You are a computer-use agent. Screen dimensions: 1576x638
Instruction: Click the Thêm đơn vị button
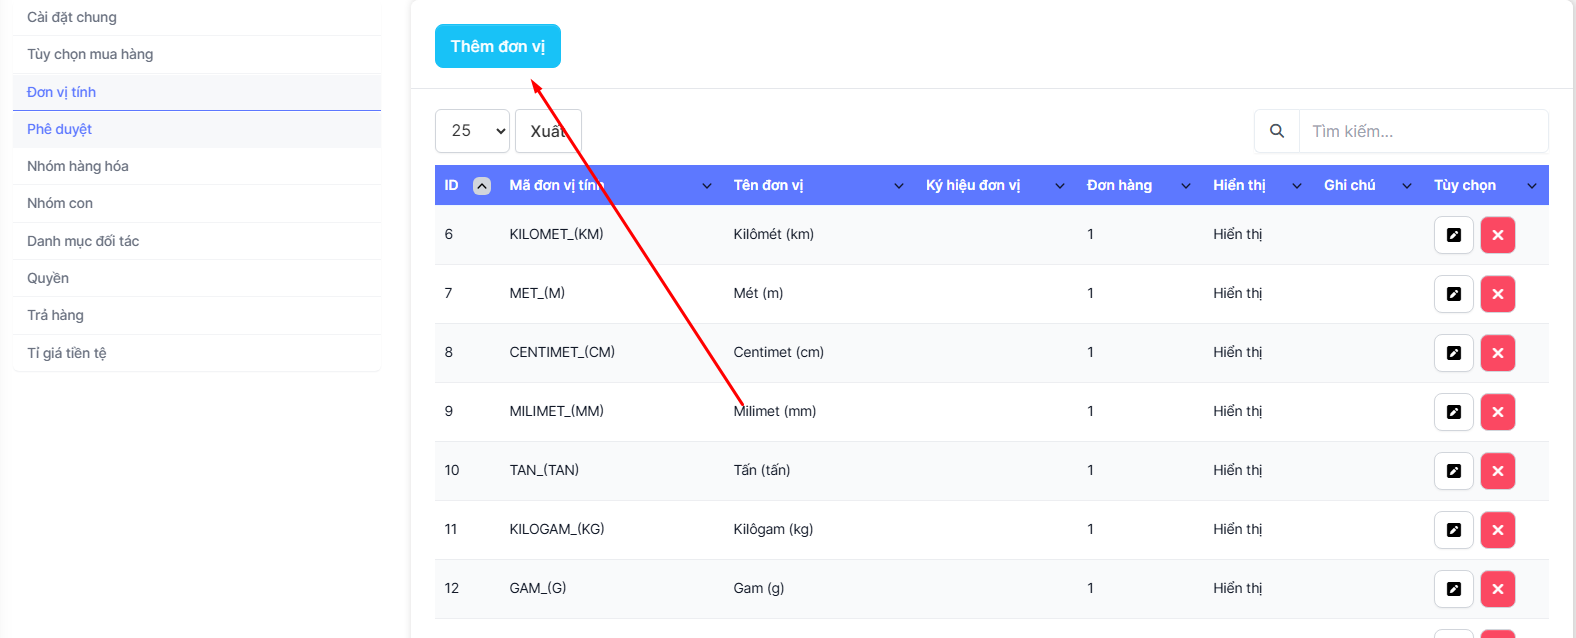point(497,46)
